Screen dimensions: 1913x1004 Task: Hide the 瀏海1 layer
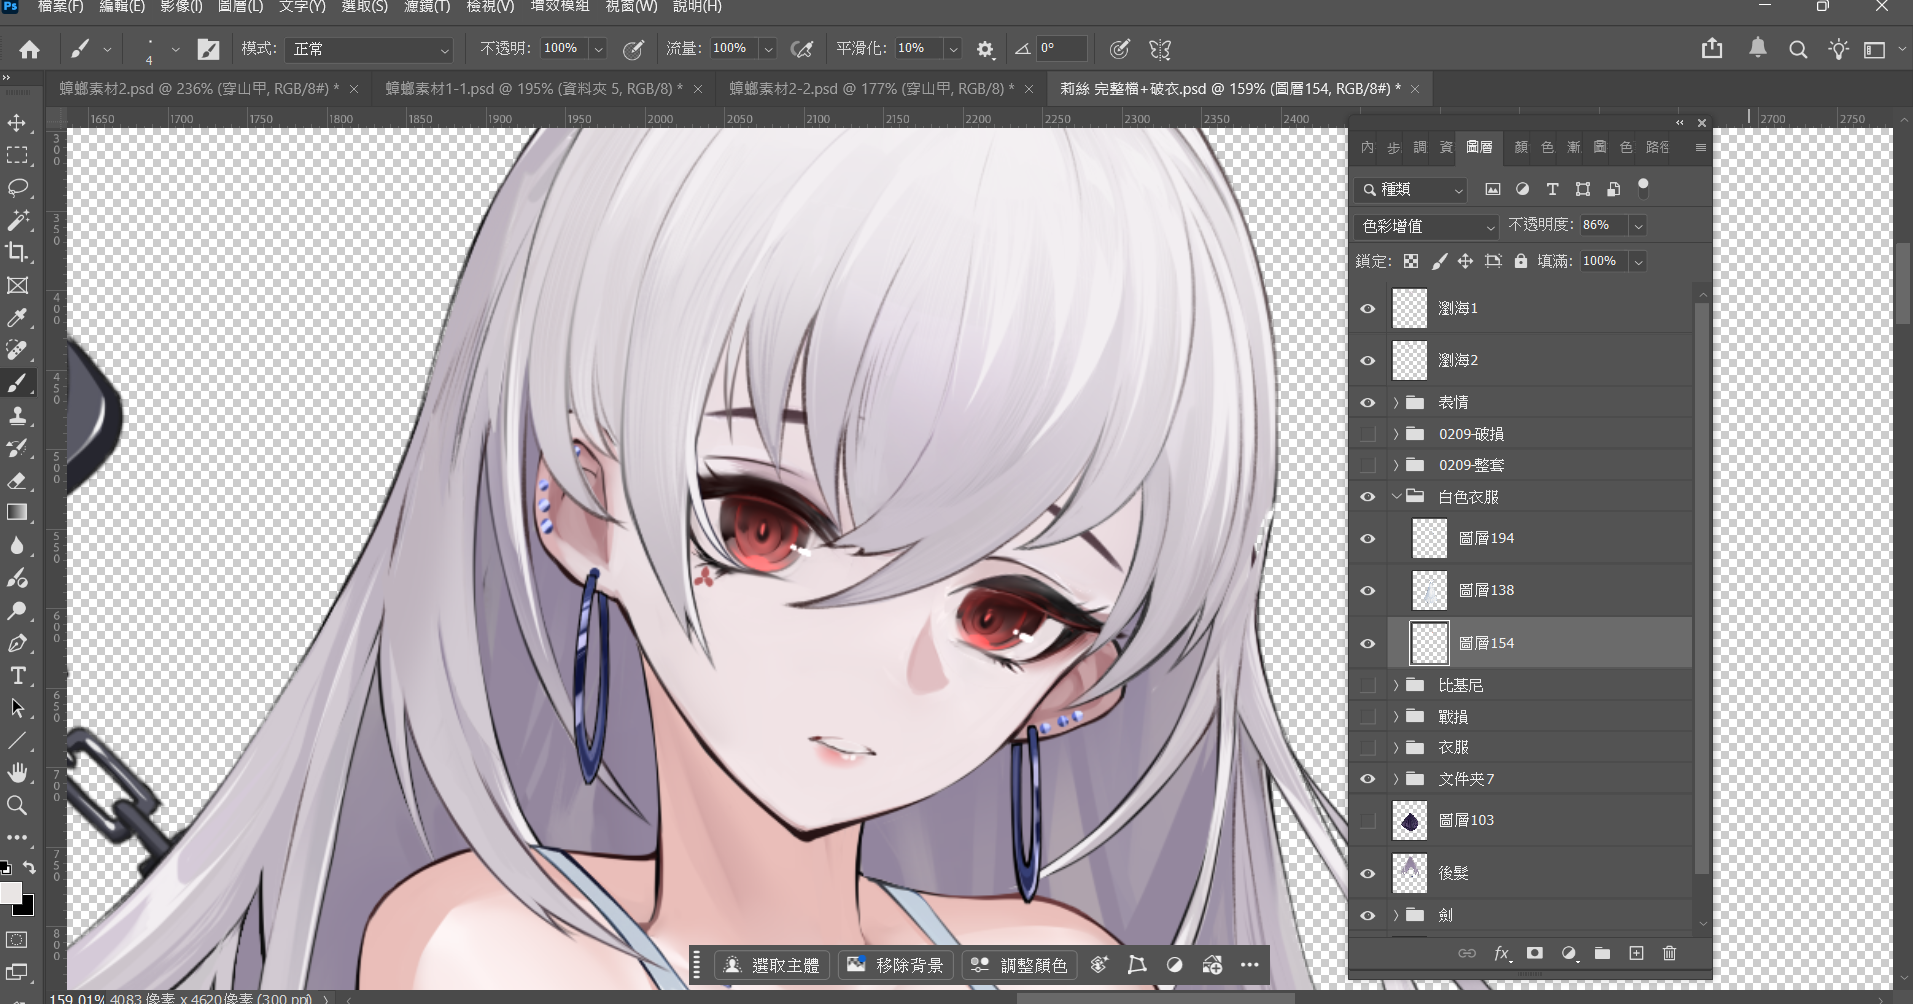pyautogui.click(x=1367, y=309)
